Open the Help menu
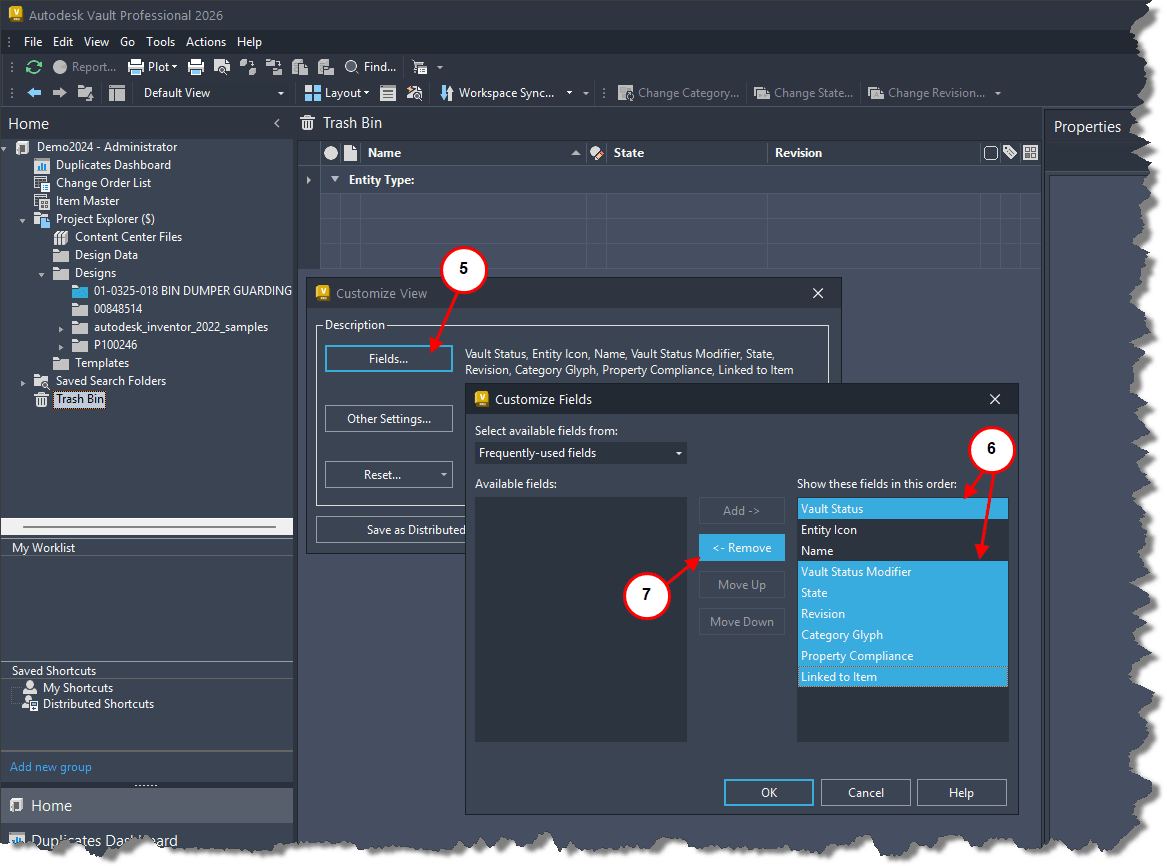 click(249, 42)
